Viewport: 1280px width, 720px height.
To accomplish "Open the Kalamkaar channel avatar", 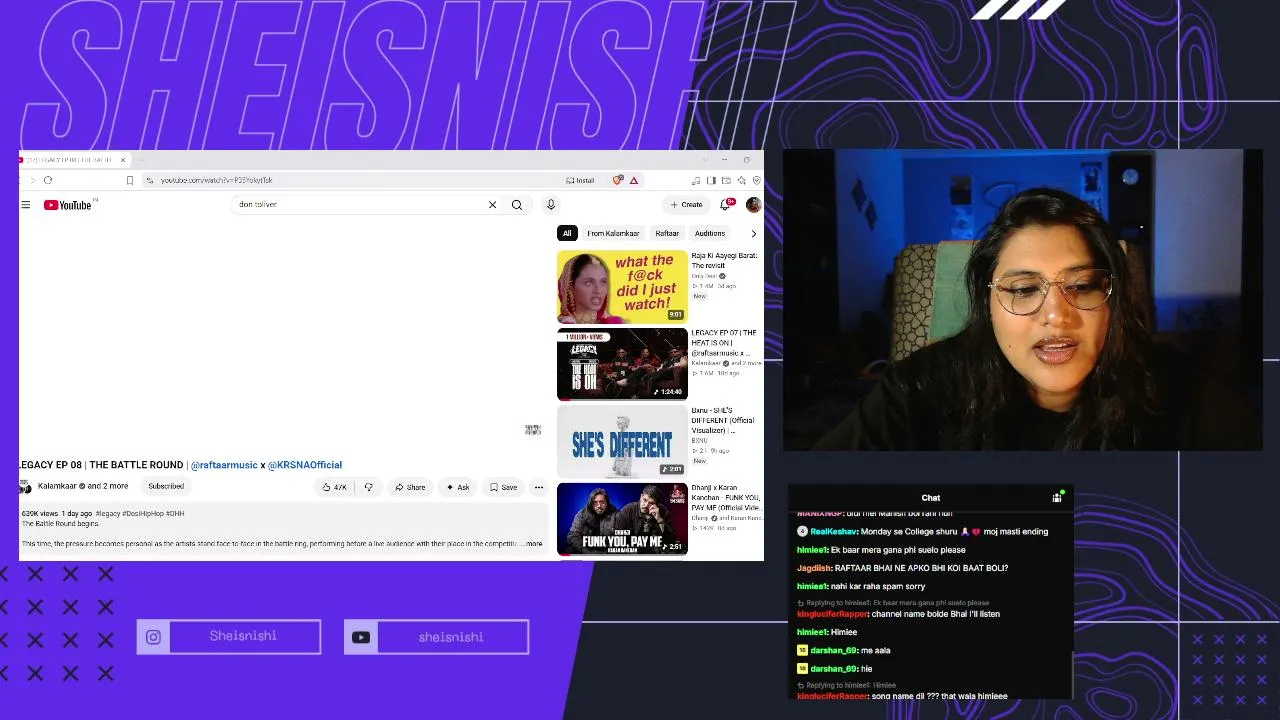I will 25,487.
